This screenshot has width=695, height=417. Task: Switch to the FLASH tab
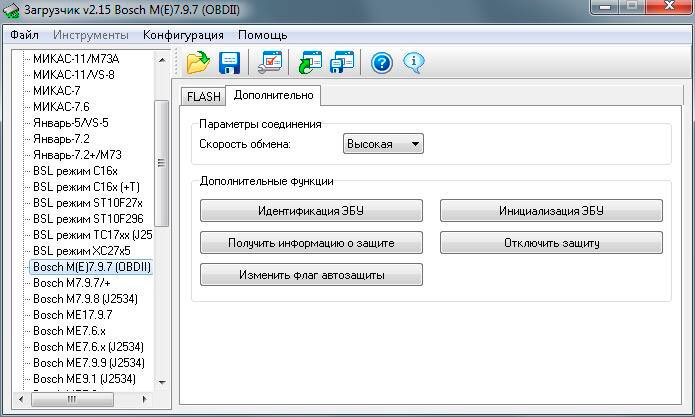pyautogui.click(x=203, y=96)
